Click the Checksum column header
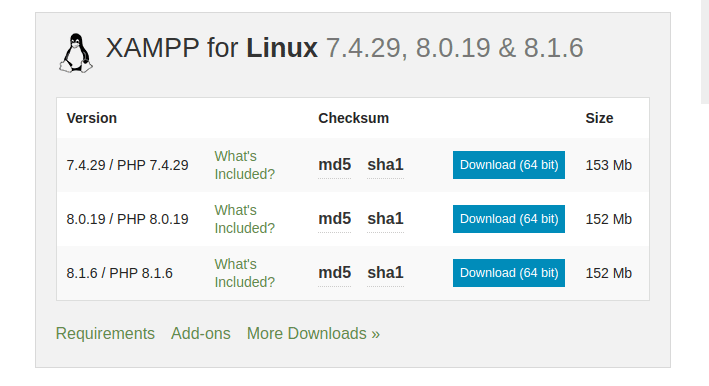The height and width of the screenshot is (386, 709). (354, 118)
